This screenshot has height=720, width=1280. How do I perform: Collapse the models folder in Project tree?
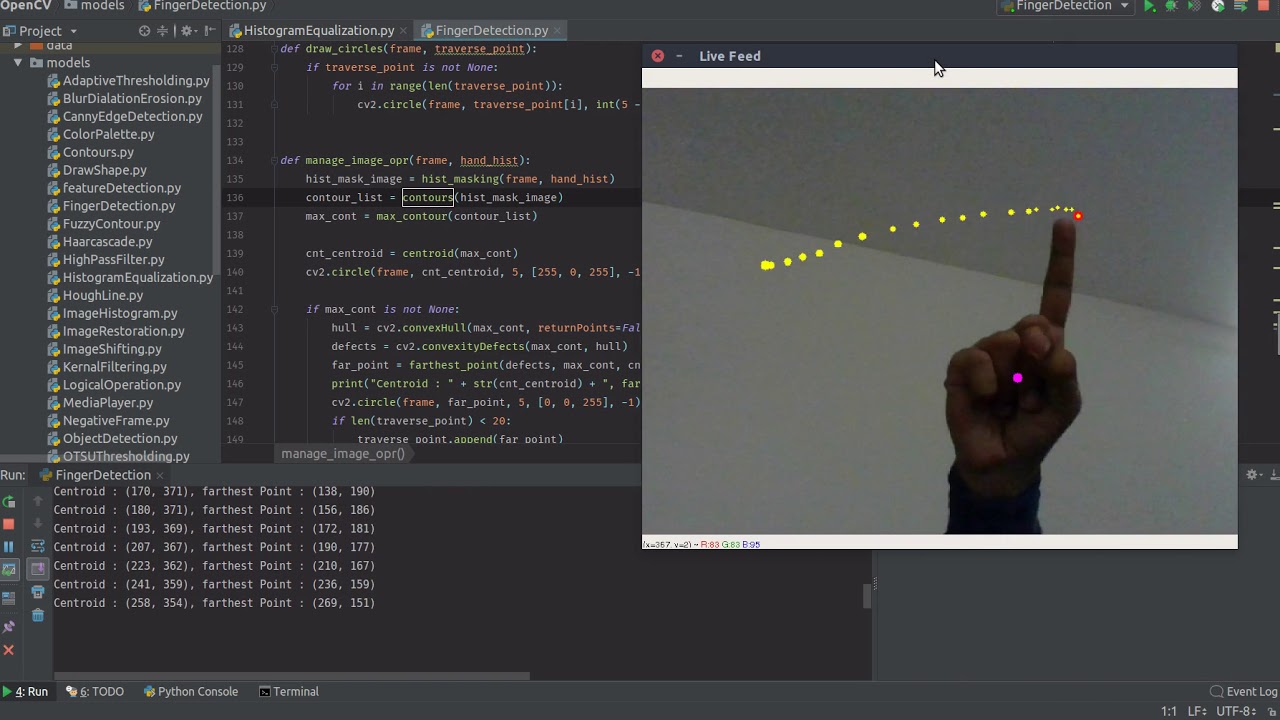[x=18, y=62]
